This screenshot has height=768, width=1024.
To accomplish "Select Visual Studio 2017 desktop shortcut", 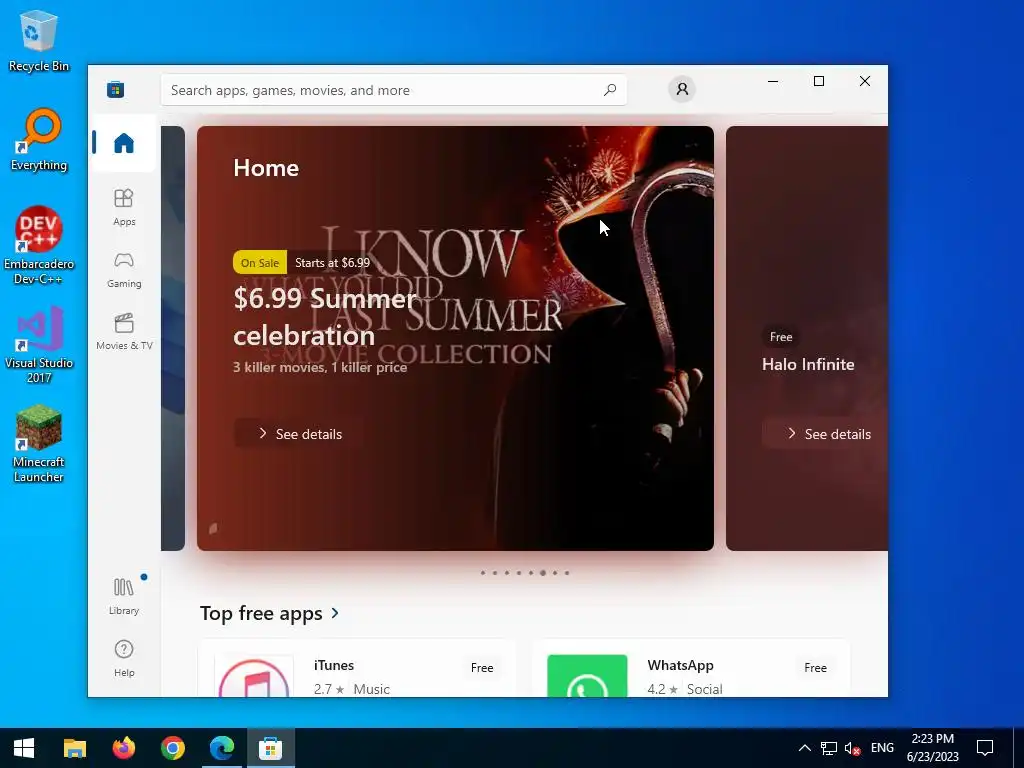I will tap(39, 345).
